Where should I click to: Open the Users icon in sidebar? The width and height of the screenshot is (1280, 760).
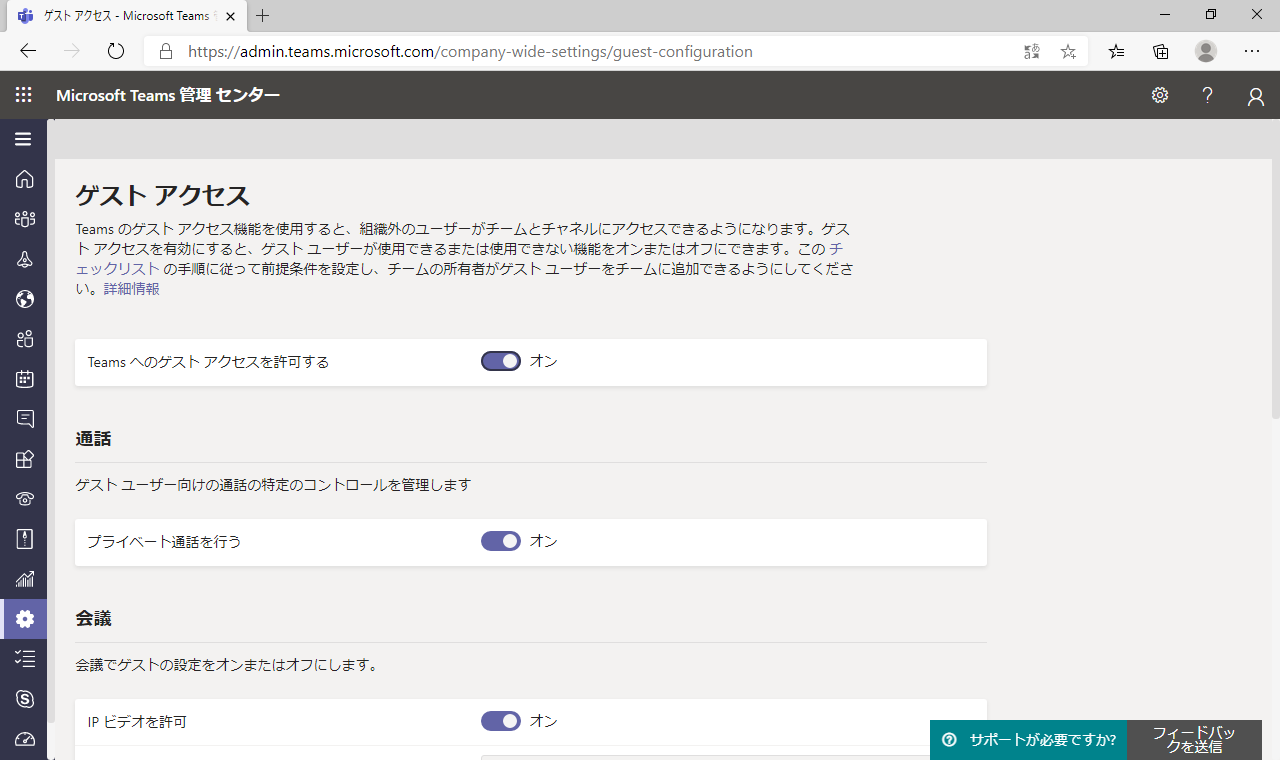click(25, 339)
